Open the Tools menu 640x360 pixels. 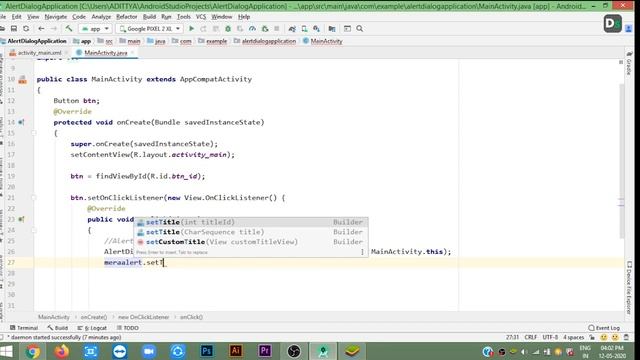[184, 17]
